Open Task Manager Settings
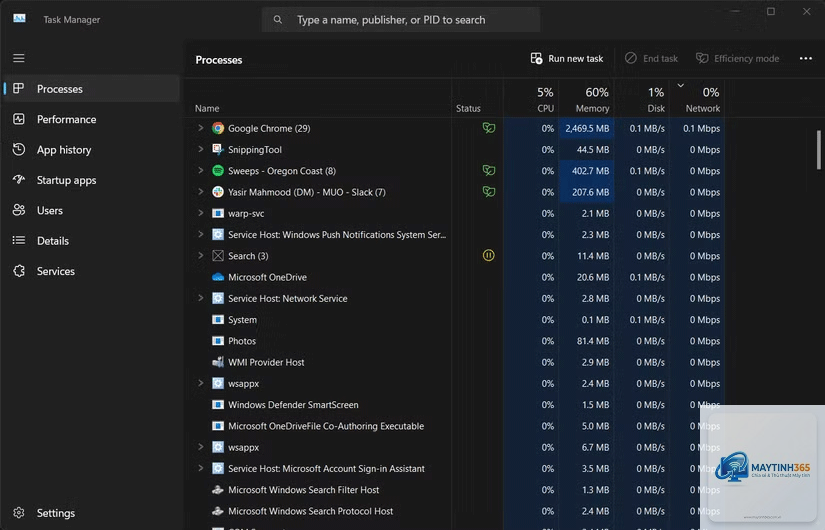The image size is (825, 530). tap(92, 513)
